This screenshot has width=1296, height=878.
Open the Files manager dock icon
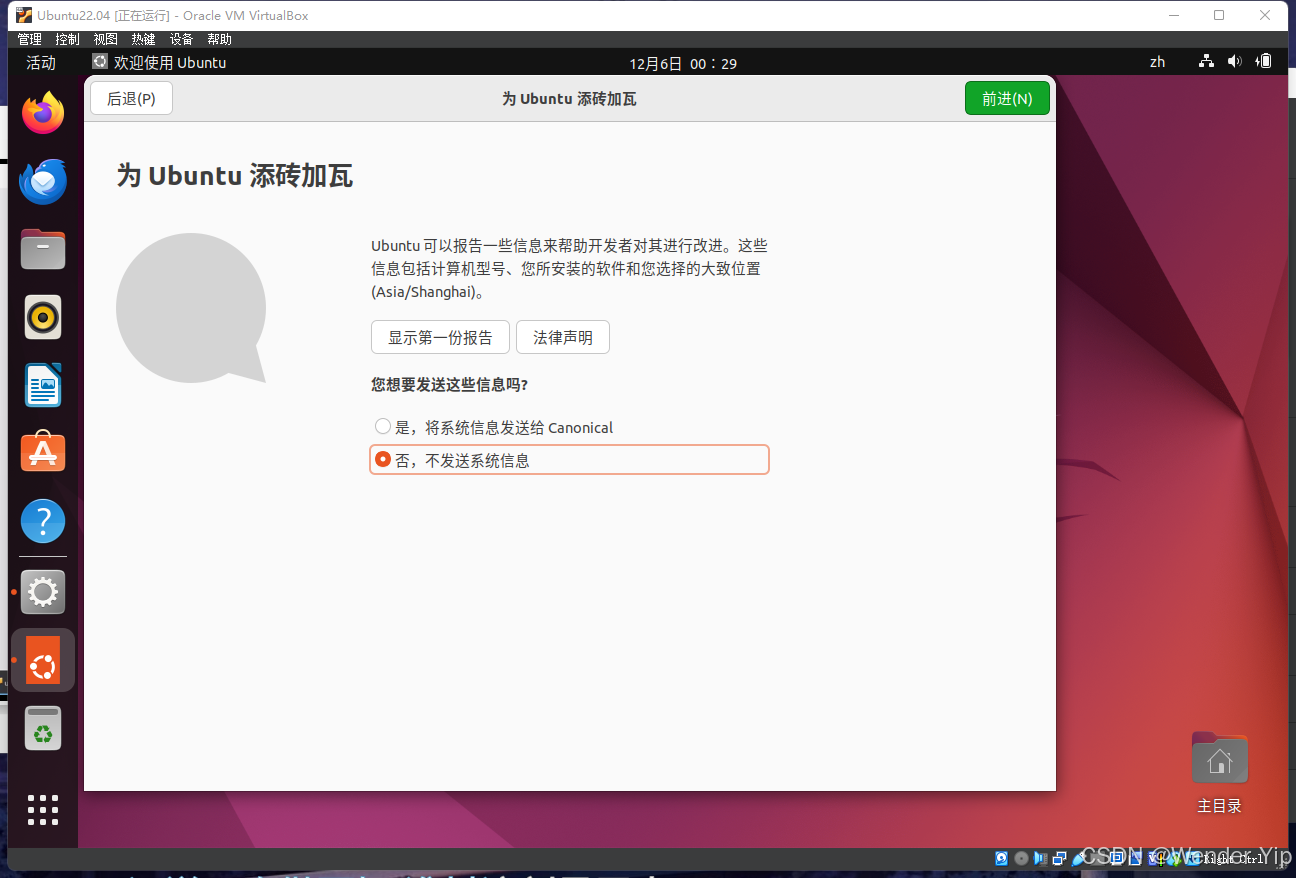coord(43,249)
